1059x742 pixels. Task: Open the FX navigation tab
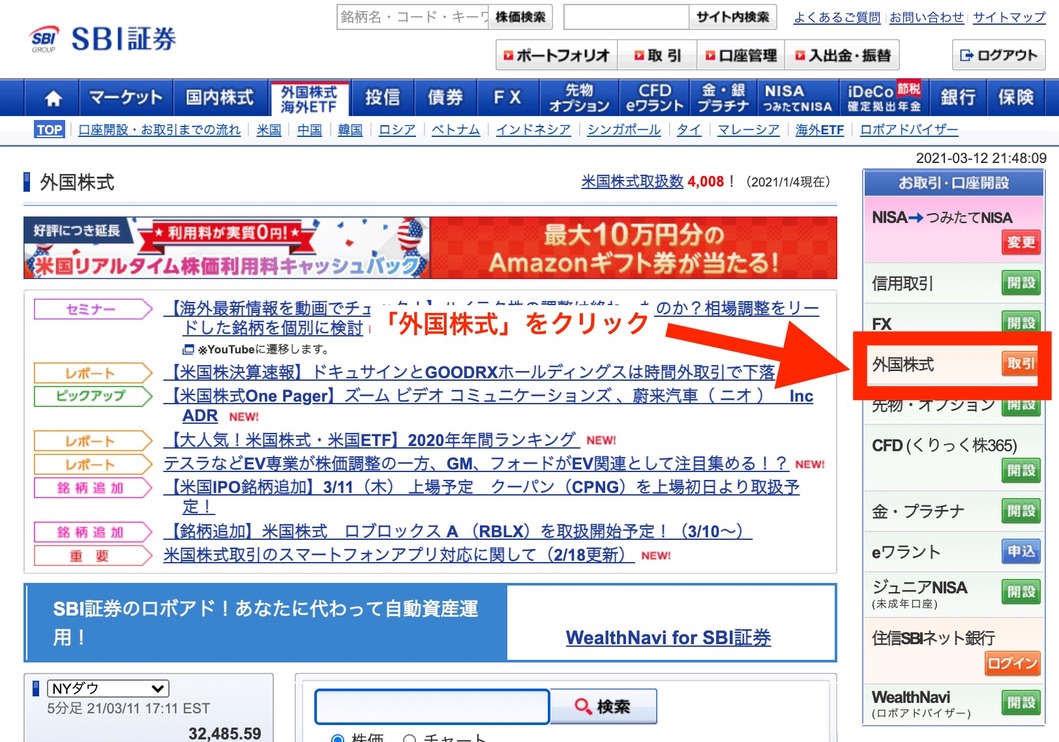[x=507, y=98]
